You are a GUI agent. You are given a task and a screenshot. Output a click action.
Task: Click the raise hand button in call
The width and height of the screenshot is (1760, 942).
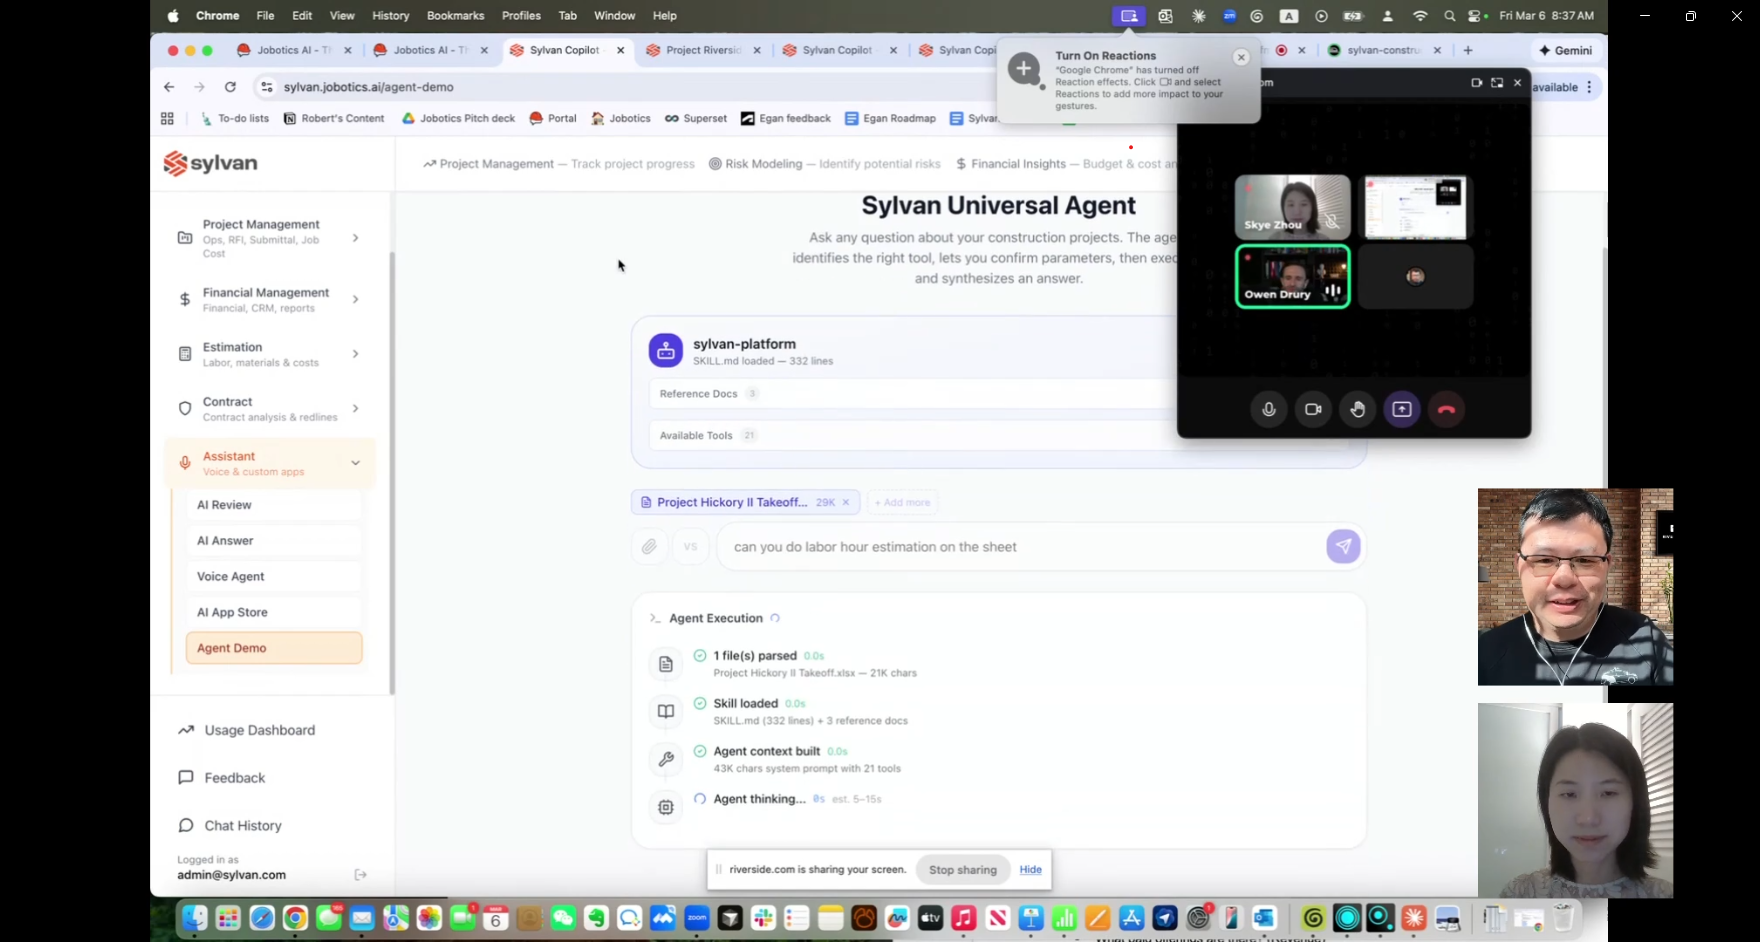coord(1357,410)
